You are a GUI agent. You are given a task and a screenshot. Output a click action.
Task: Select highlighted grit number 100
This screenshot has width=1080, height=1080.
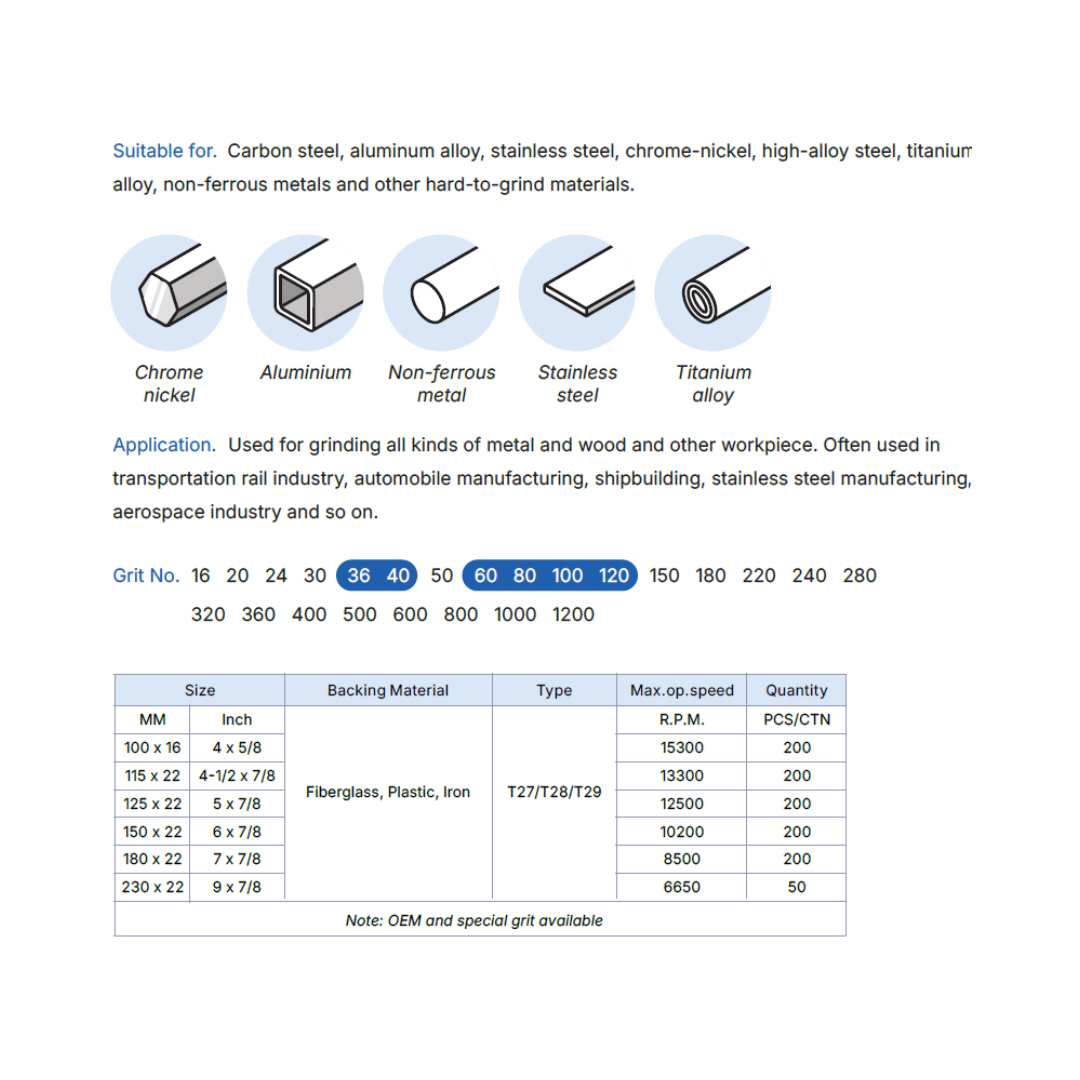coord(567,575)
